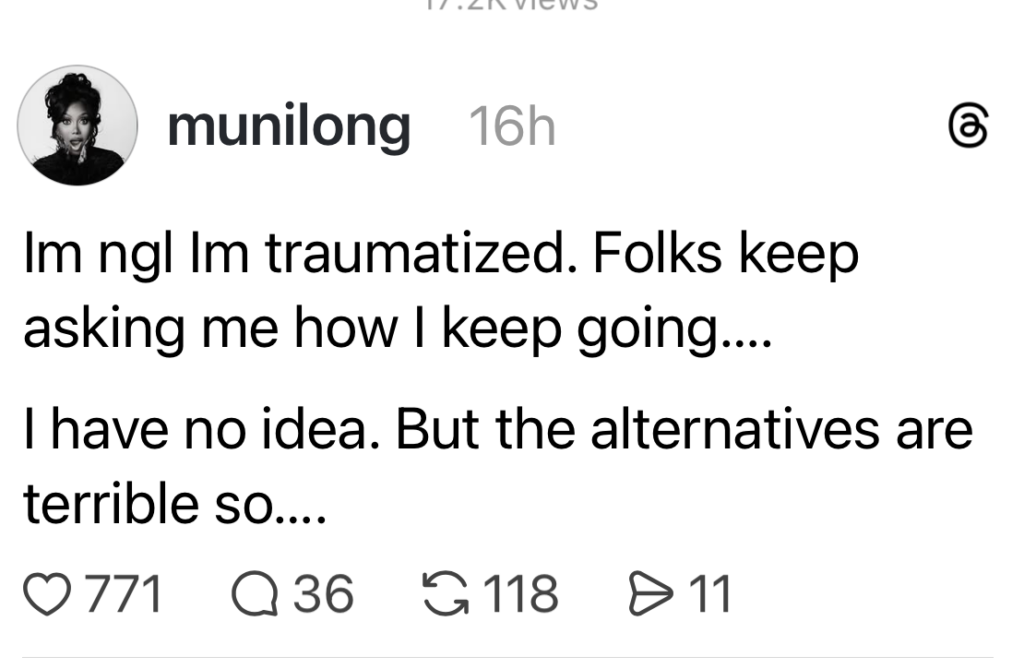Click the 11 shares count
The width and height of the screenshot is (1024, 669).
[x=712, y=594]
